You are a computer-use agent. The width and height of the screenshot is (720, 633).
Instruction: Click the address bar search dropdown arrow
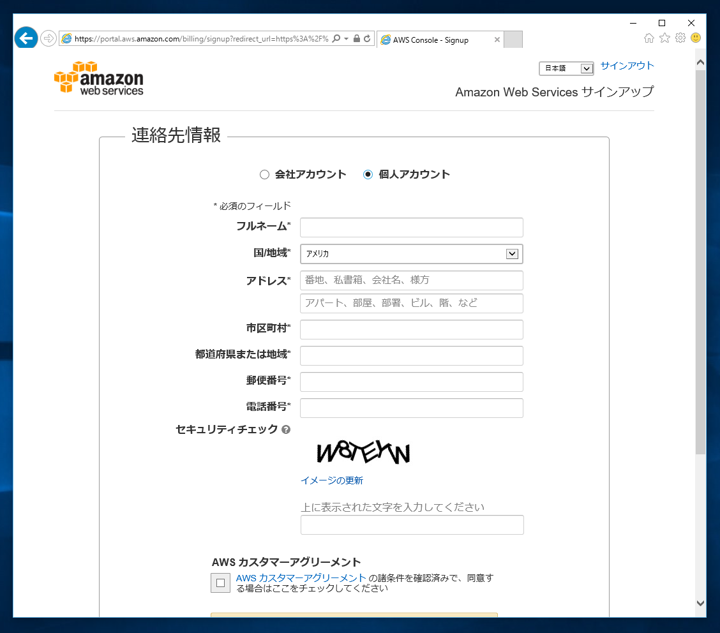click(346, 39)
